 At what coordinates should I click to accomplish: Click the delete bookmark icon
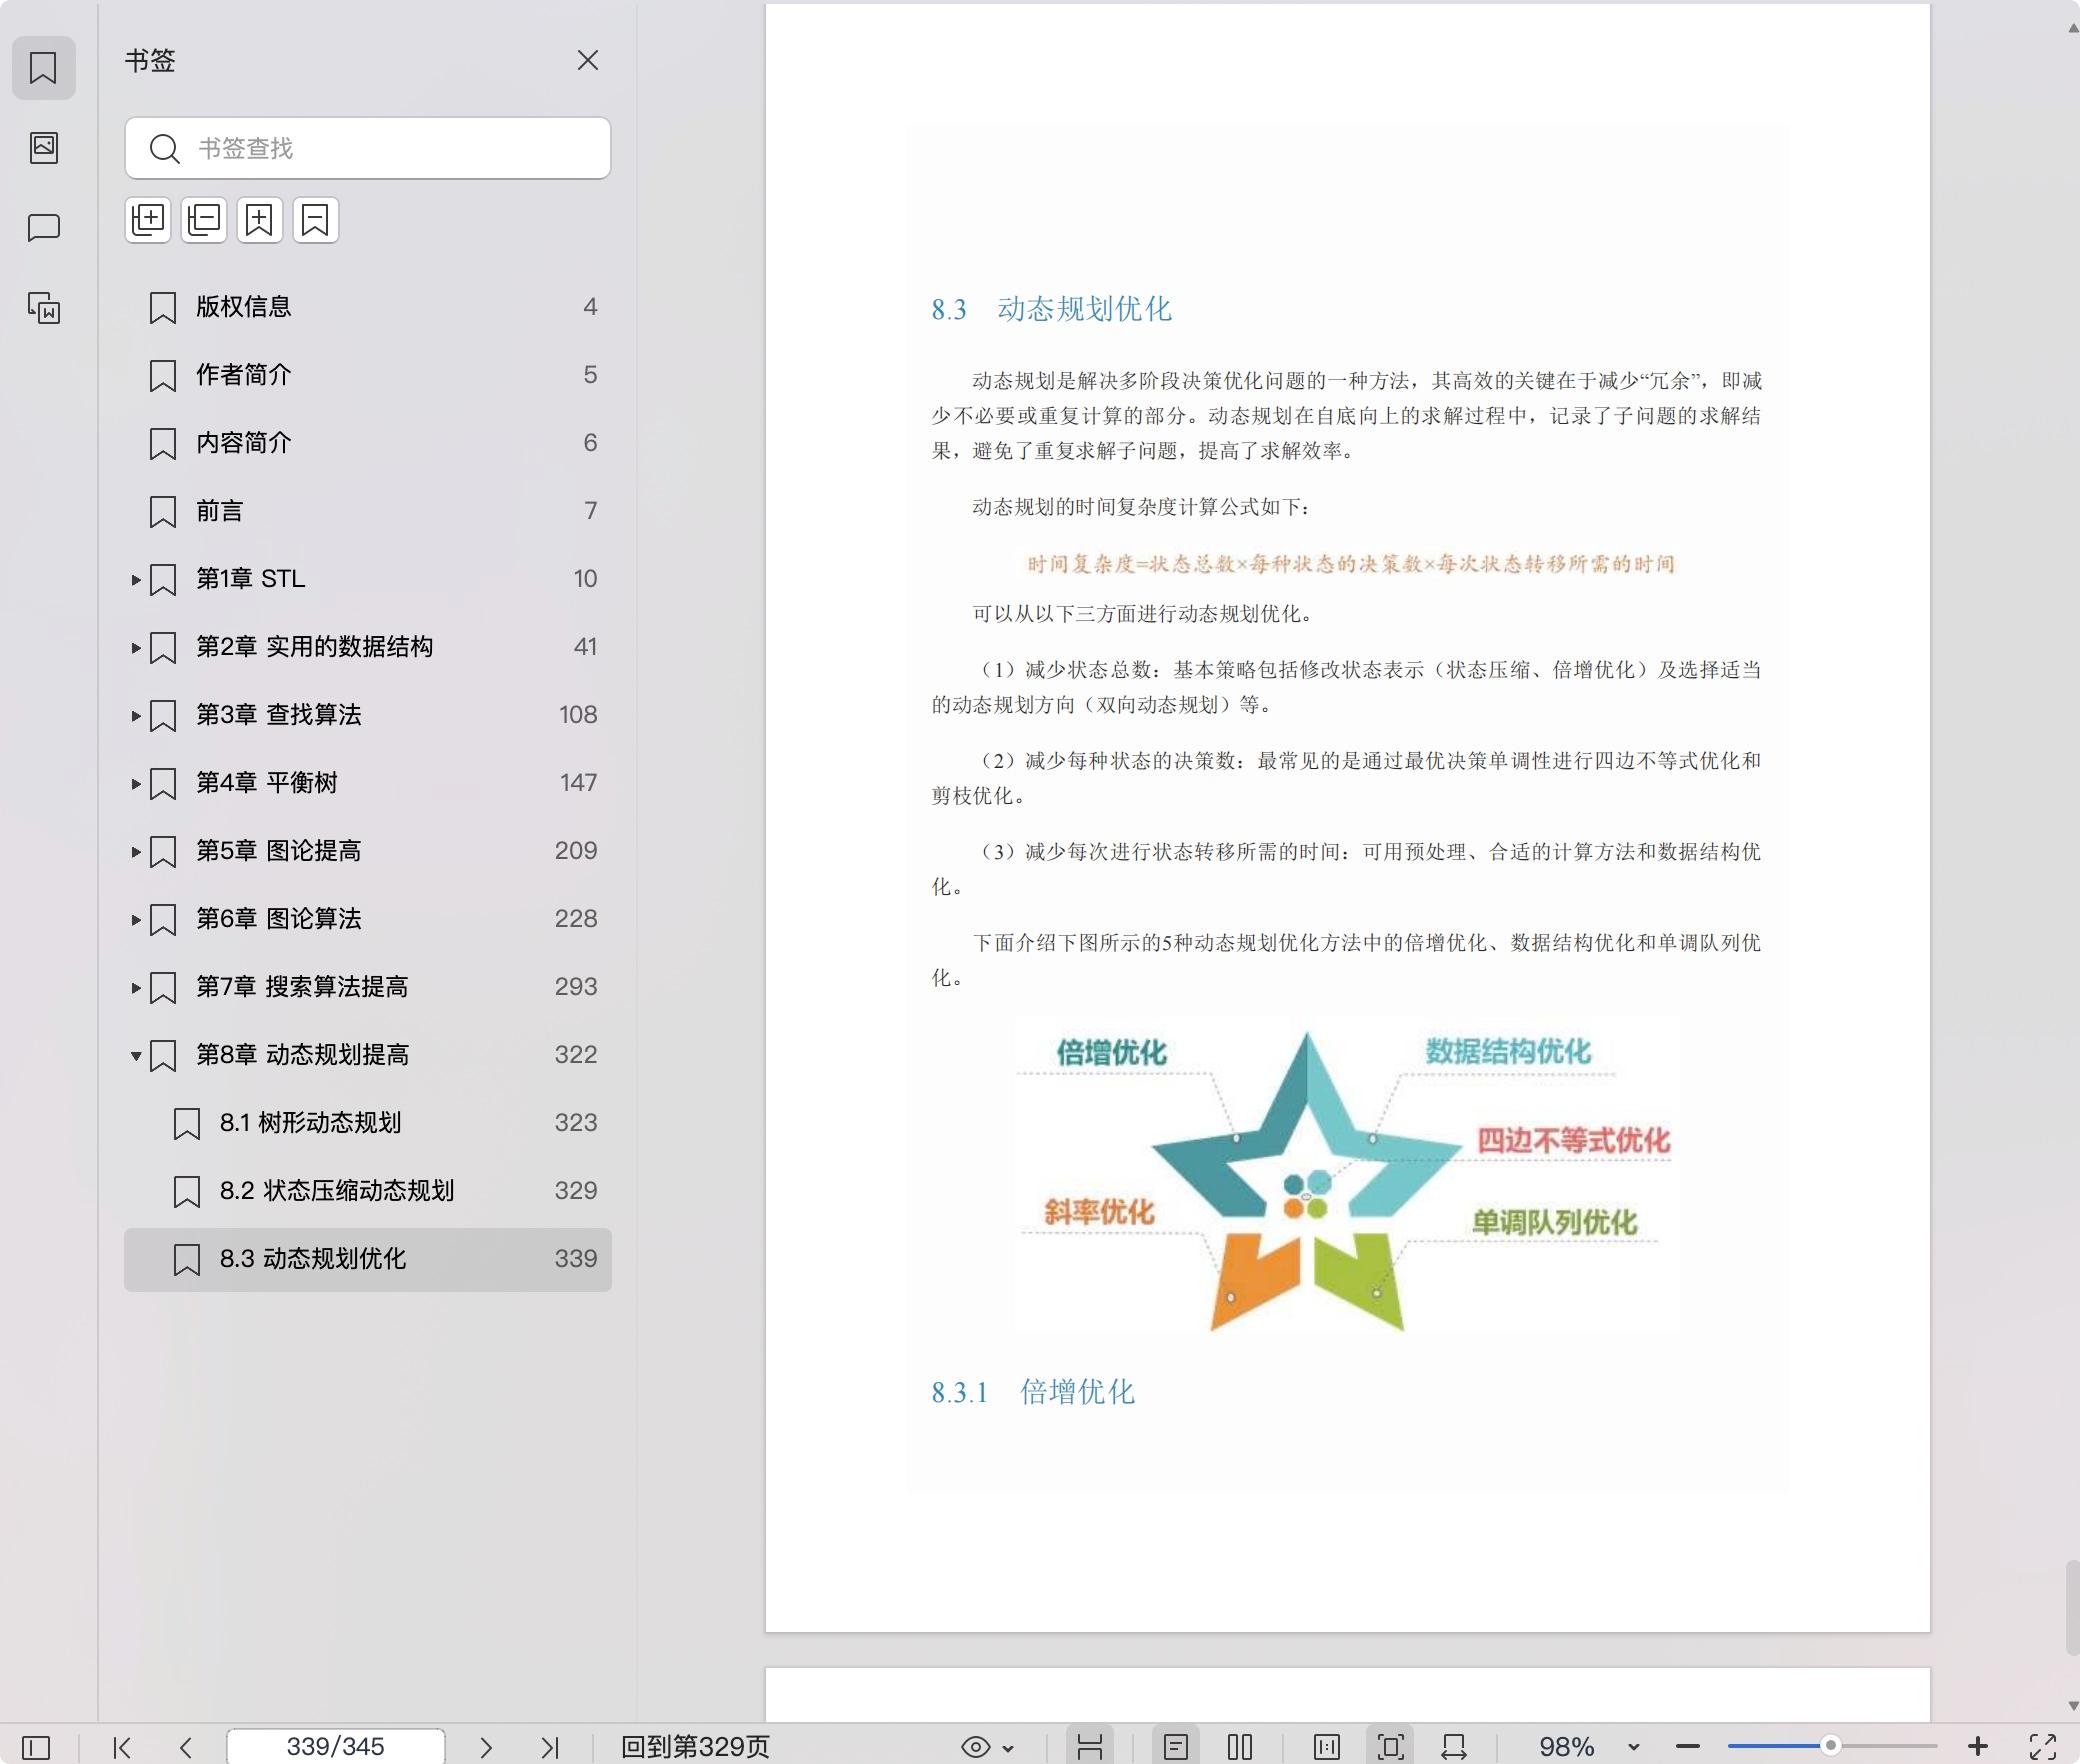(x=316, y=220)
